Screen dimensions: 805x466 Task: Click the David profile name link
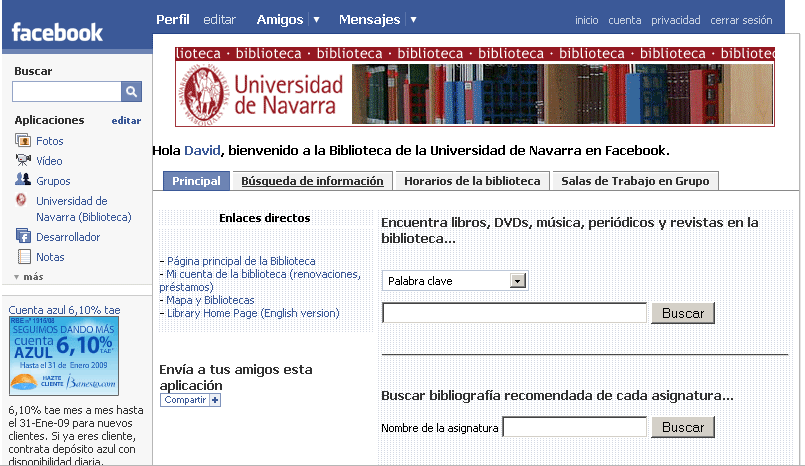202,150
